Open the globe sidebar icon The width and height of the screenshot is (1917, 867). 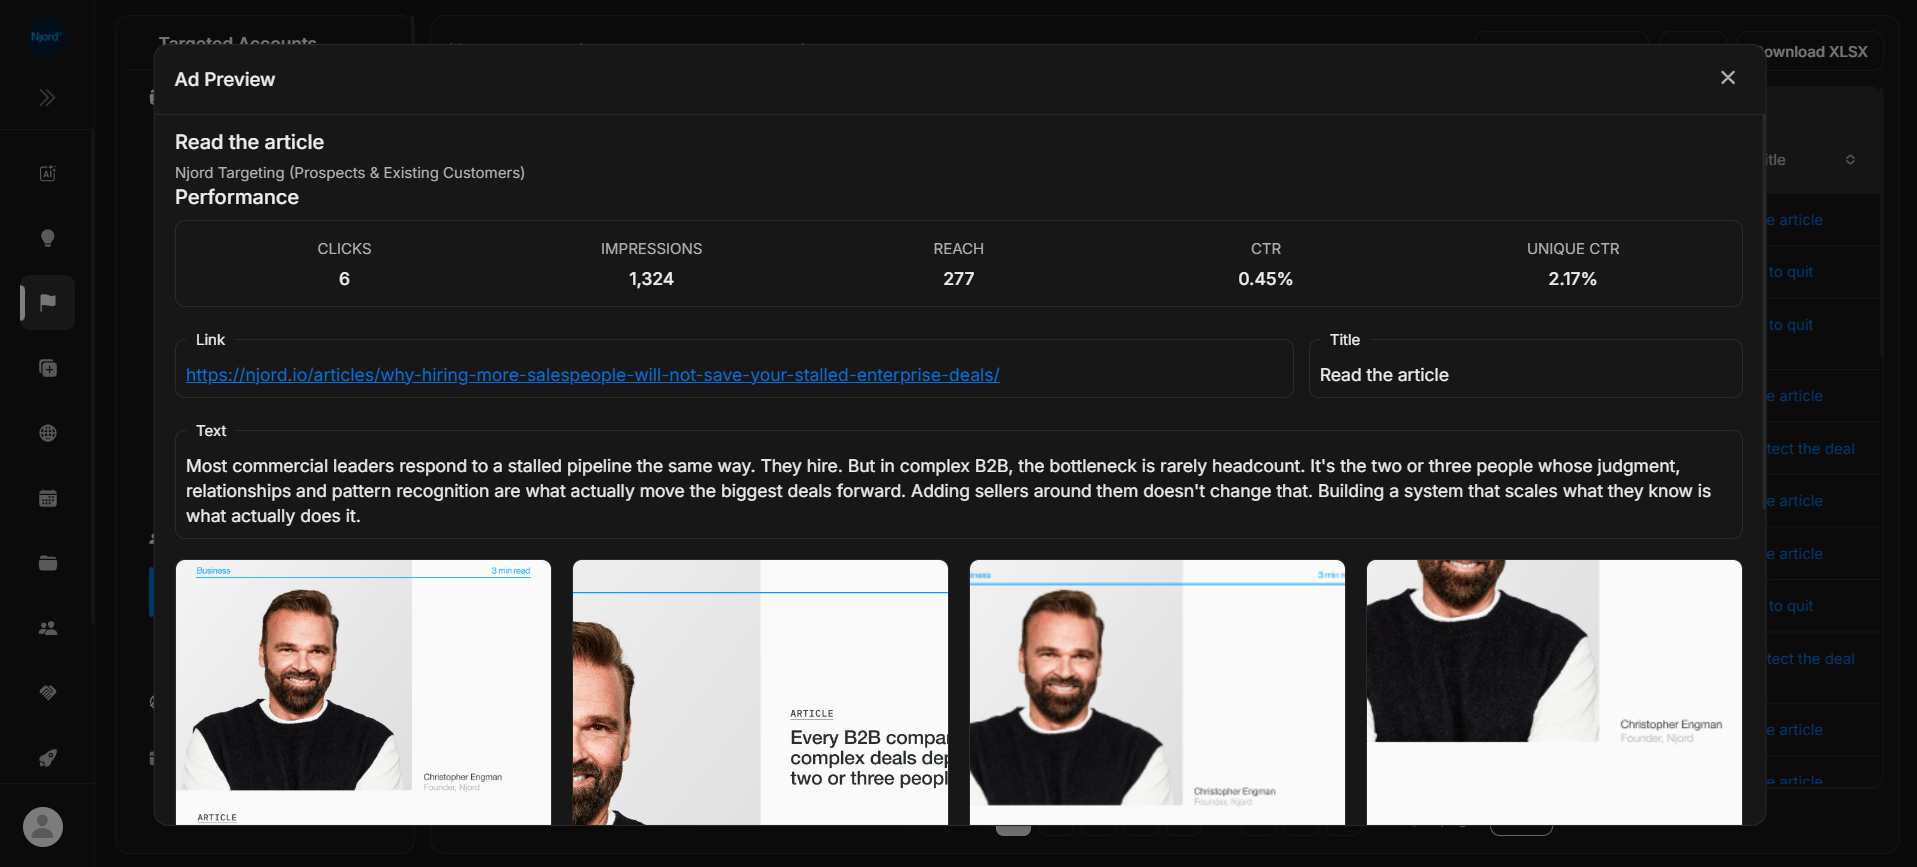47,433
